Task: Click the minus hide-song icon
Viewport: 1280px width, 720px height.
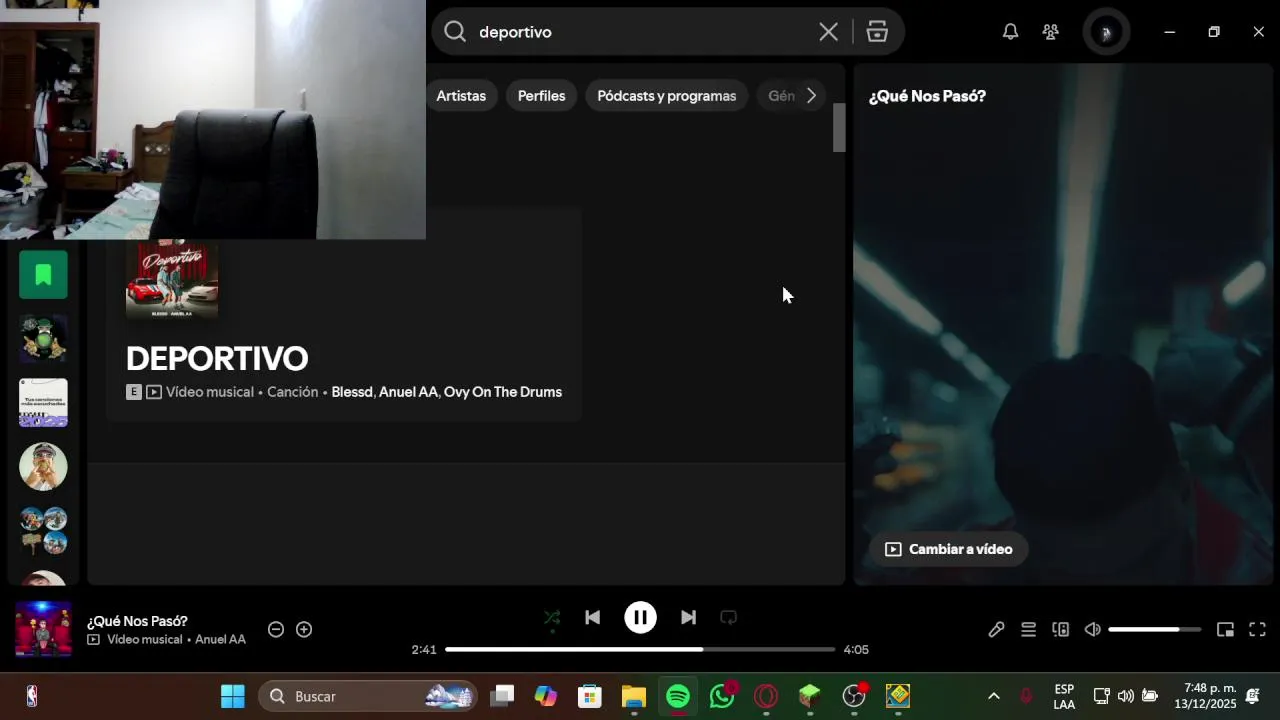Action: [276, 629]
